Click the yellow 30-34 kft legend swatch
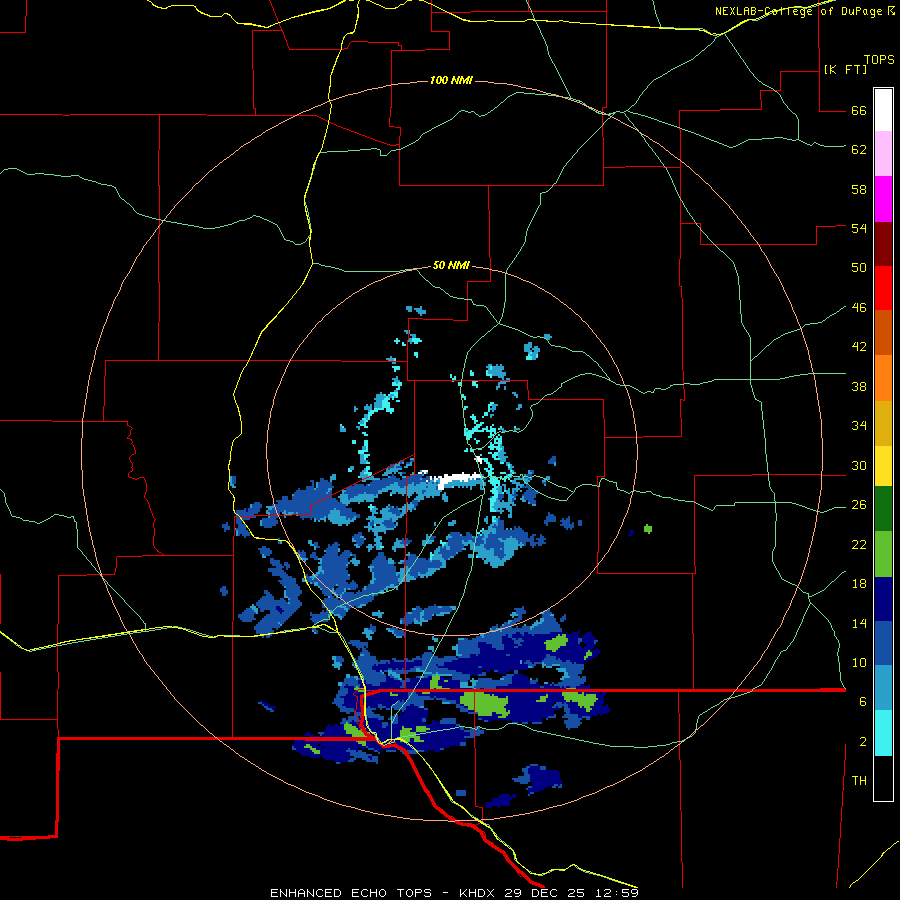This screenshot has height=900, width=900. click(x=883, y=466)
